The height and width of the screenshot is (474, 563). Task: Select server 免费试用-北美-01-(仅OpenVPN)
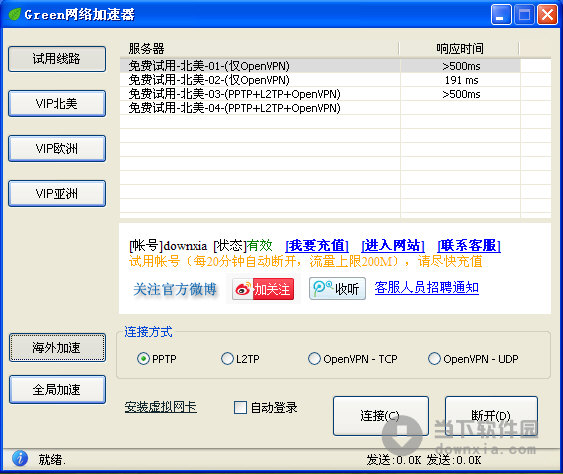pos(320,66)
